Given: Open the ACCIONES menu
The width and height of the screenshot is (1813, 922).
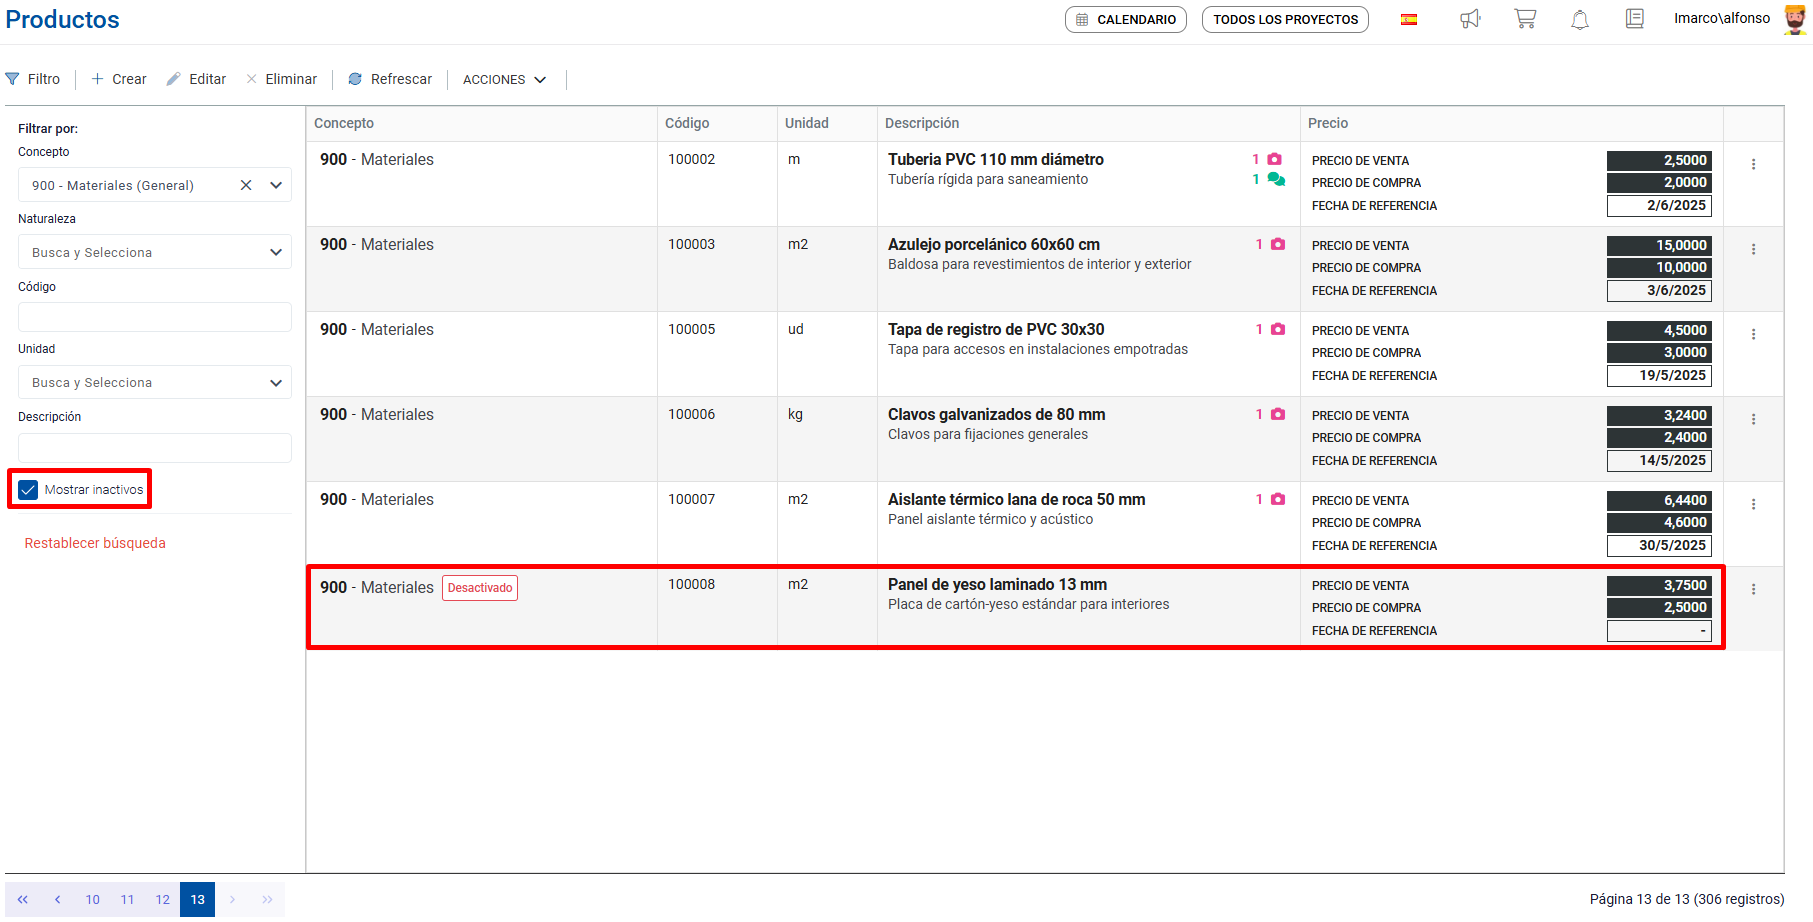Looking at the screenshot, I should [x=504, y=79].
